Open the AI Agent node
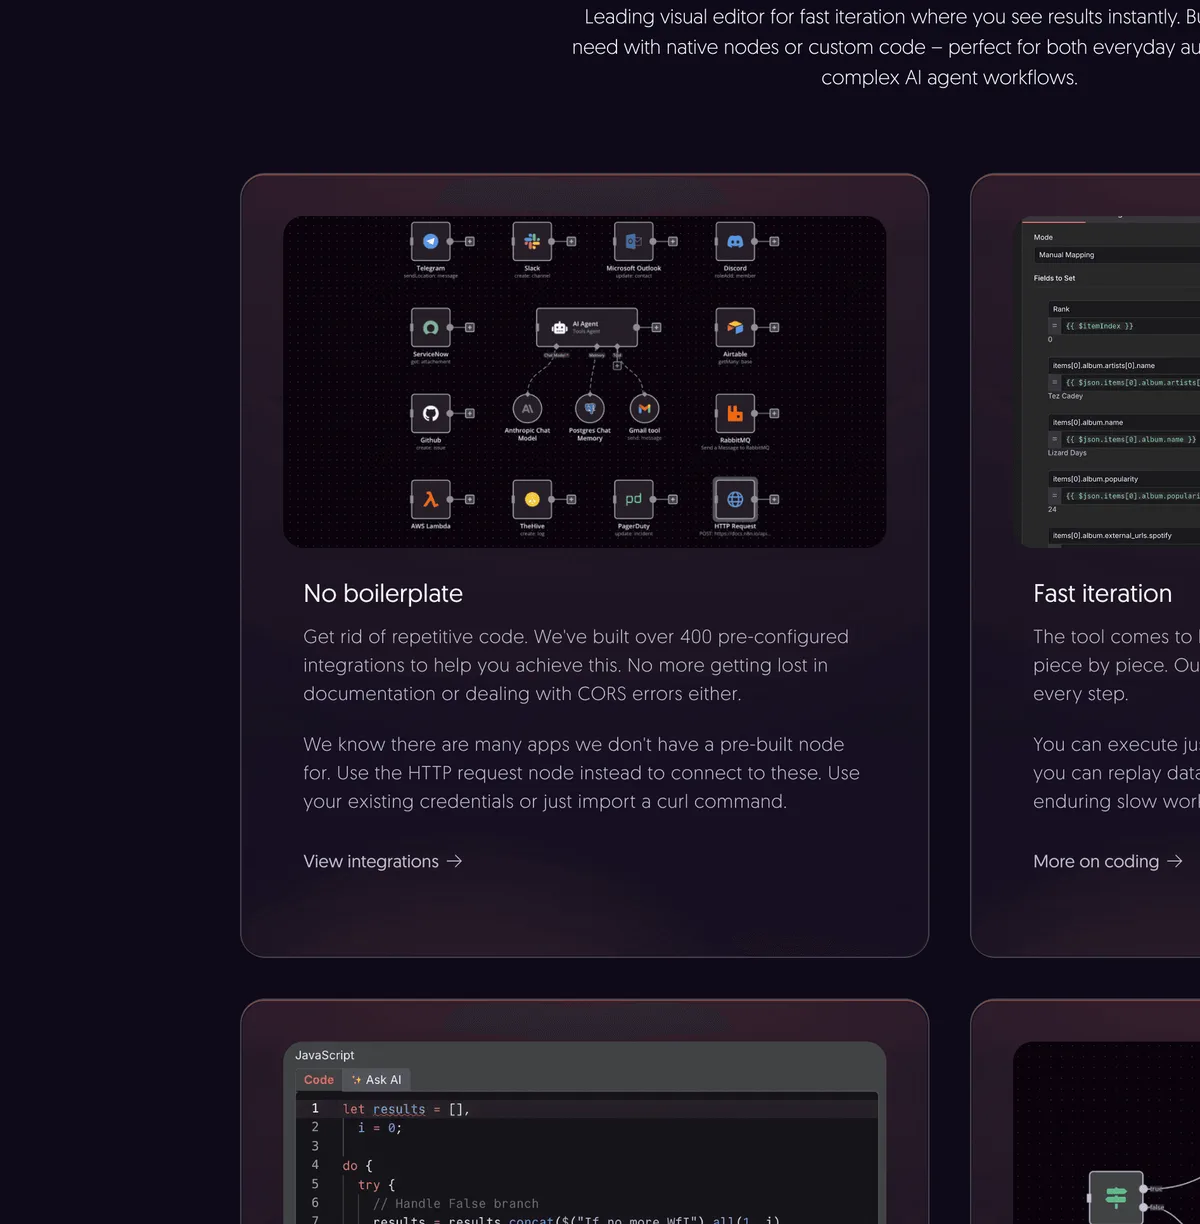The height and width of the screenshot is (1224, 1200). click(x=587, y=327)
